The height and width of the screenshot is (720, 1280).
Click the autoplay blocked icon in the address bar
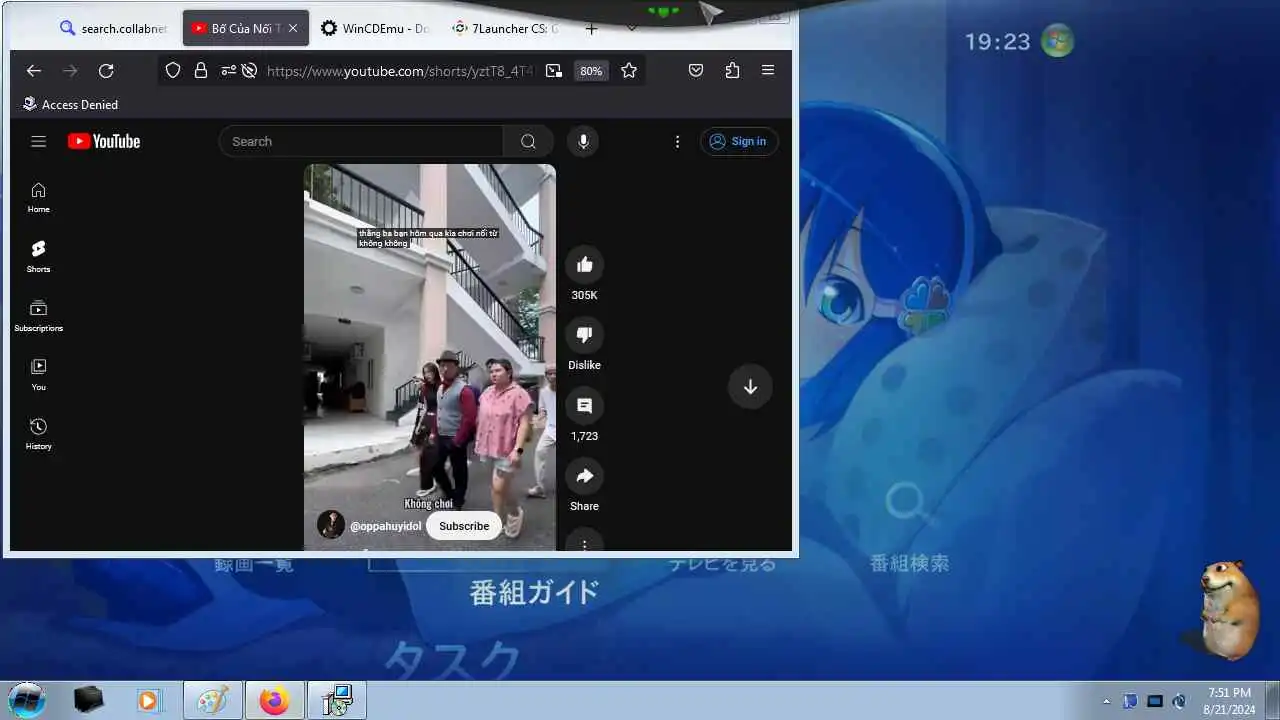(250, 71)
